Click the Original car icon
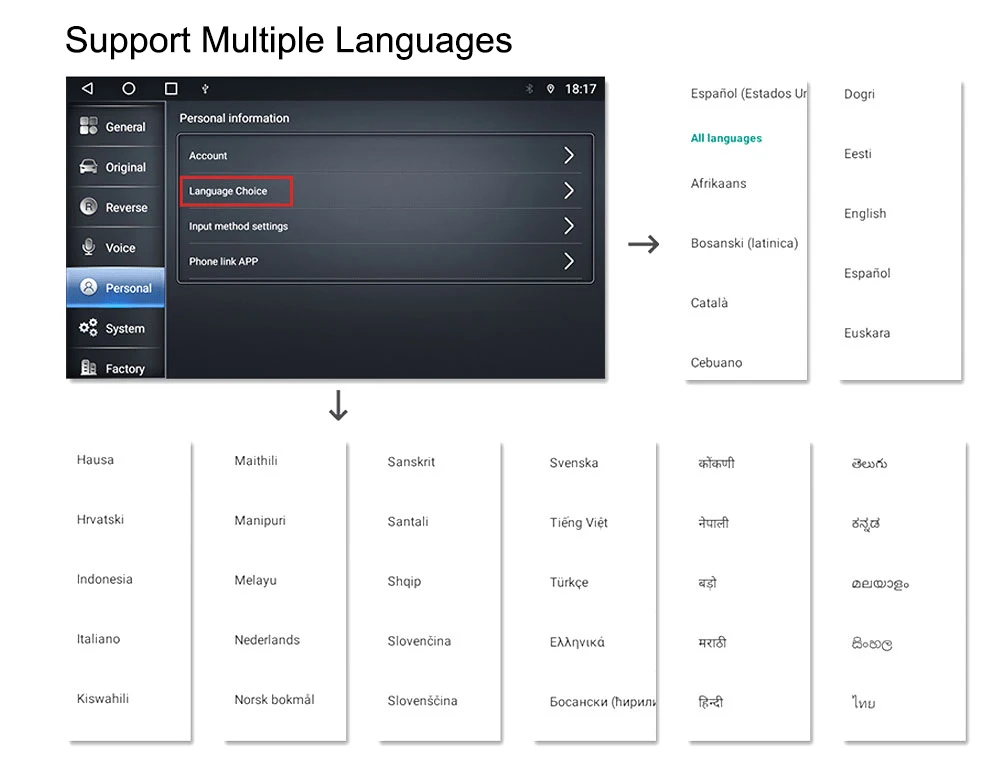The width and height of the screenshot is (1000, 782). click(x=89, y=166)
